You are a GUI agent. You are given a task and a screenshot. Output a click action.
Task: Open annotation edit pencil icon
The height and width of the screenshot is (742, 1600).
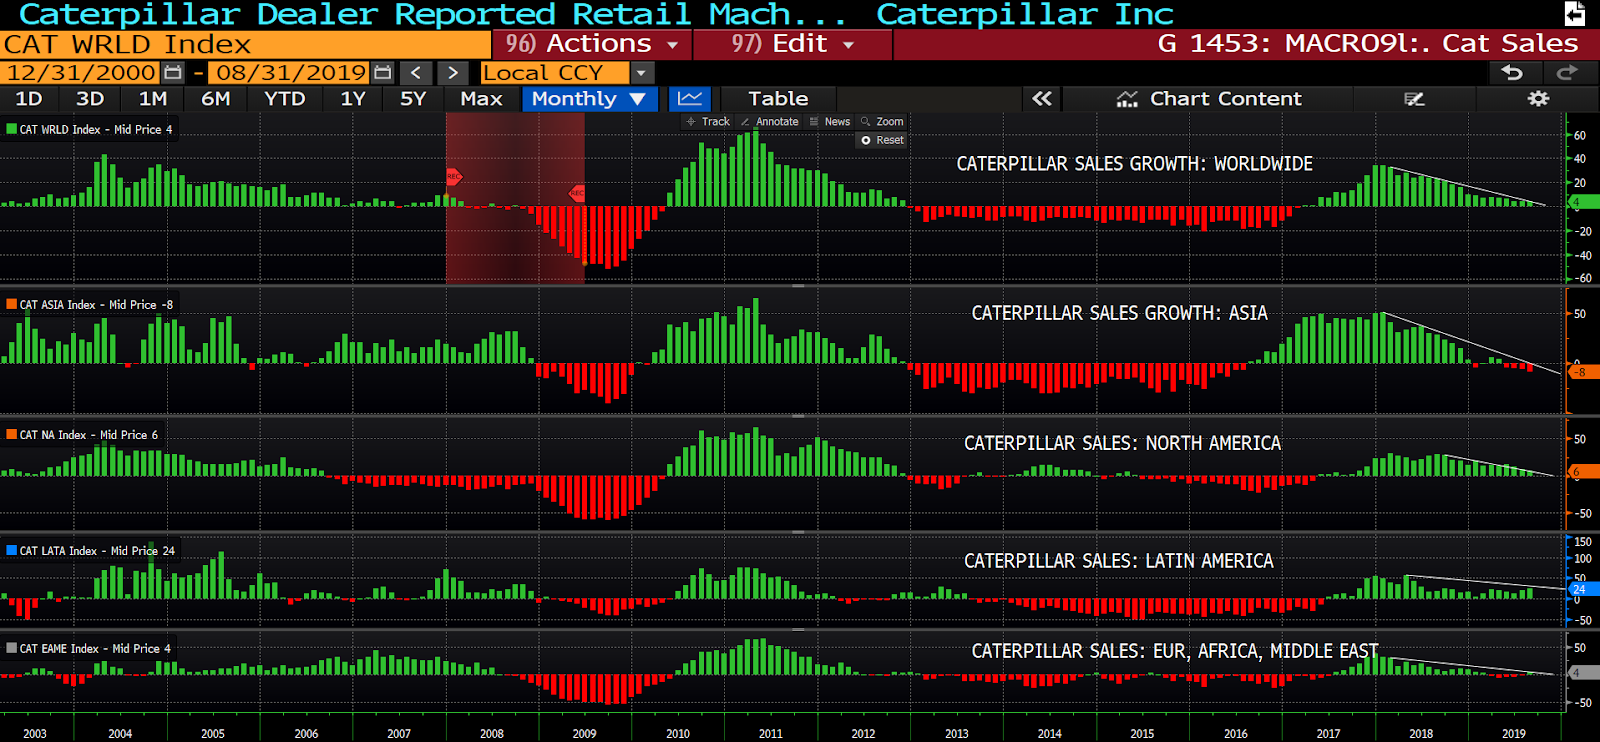1414,99
